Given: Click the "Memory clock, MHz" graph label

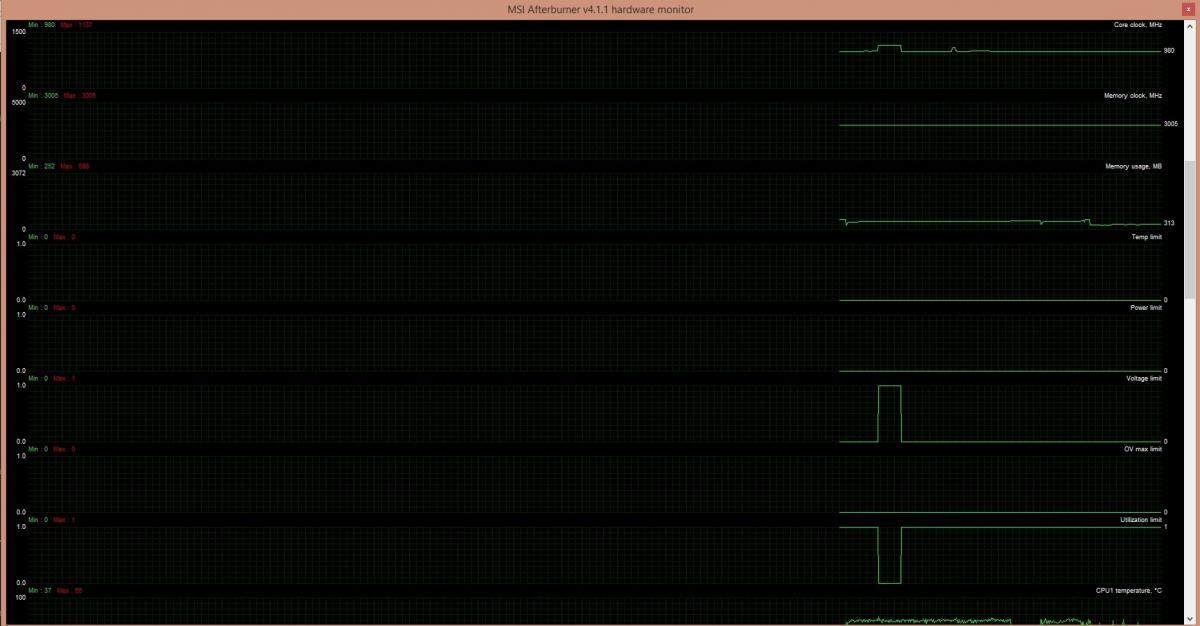Looking at the screenshot, I should tap(1133, 95).
